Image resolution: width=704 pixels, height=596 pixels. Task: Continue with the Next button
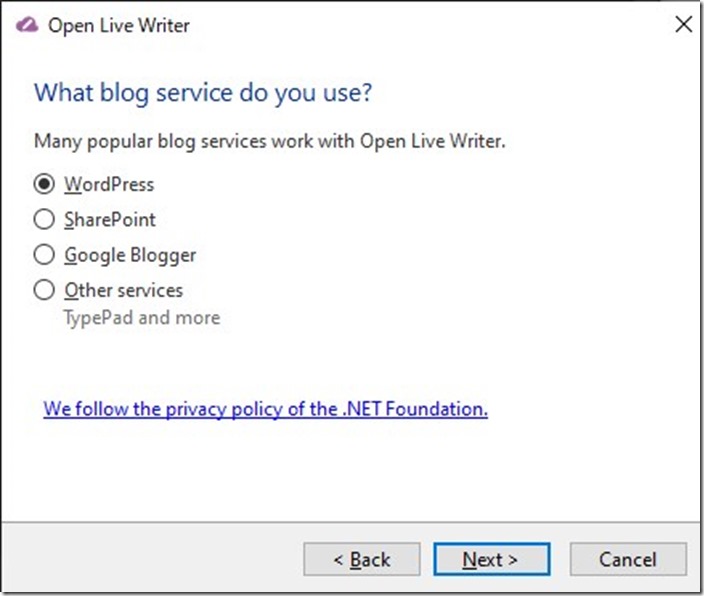coord(492,559)
